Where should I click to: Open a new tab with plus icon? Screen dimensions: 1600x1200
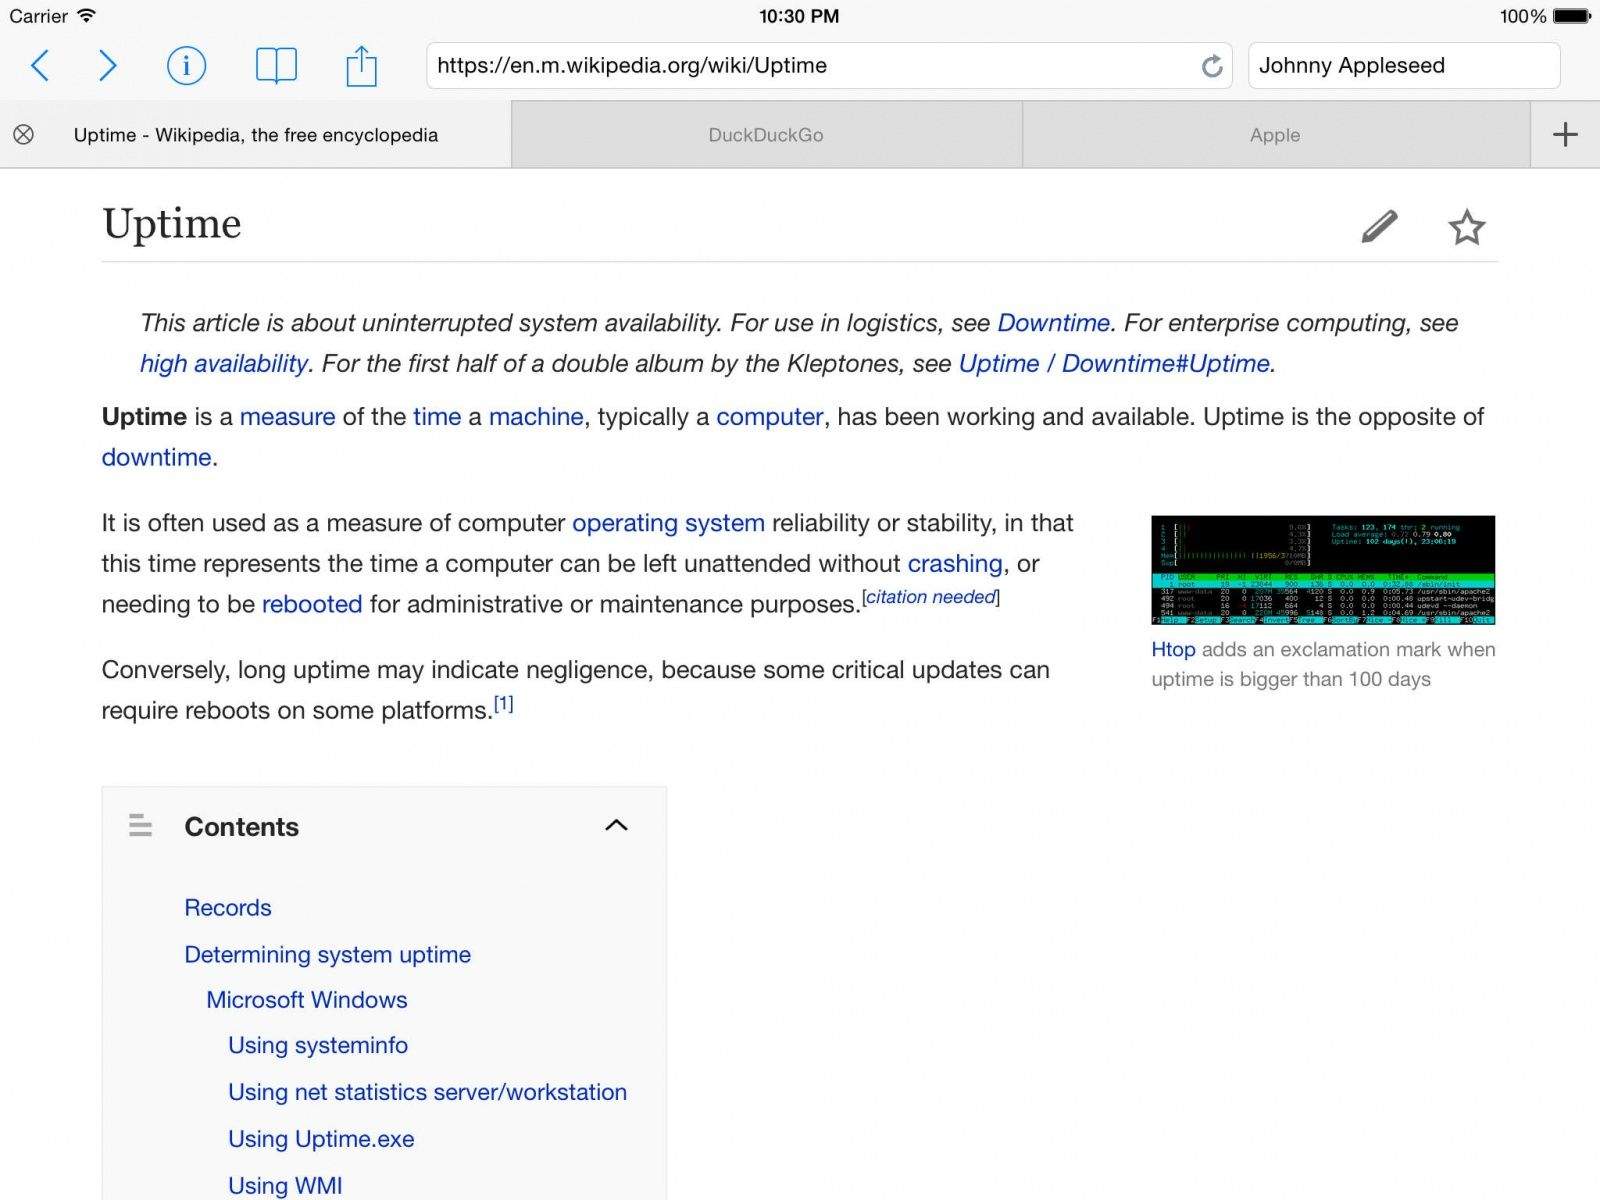tap(1565, 135)
